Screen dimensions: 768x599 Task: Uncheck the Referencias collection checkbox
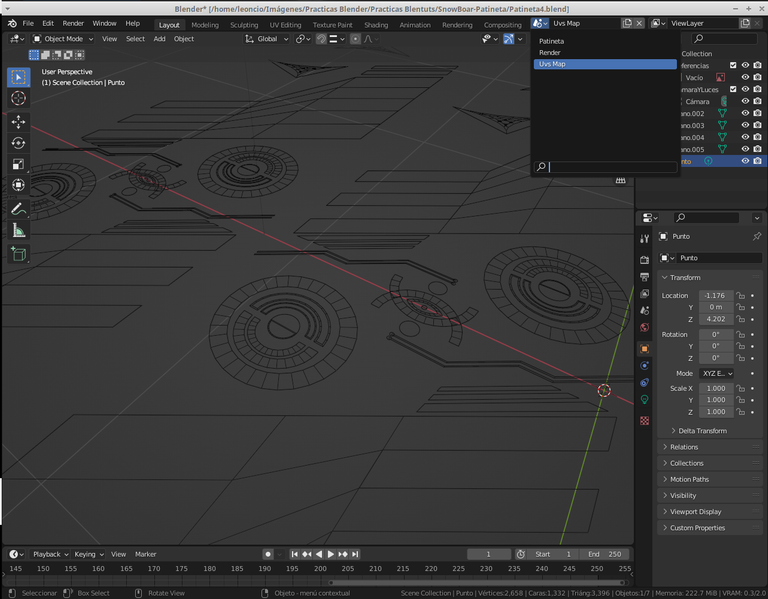733,65
